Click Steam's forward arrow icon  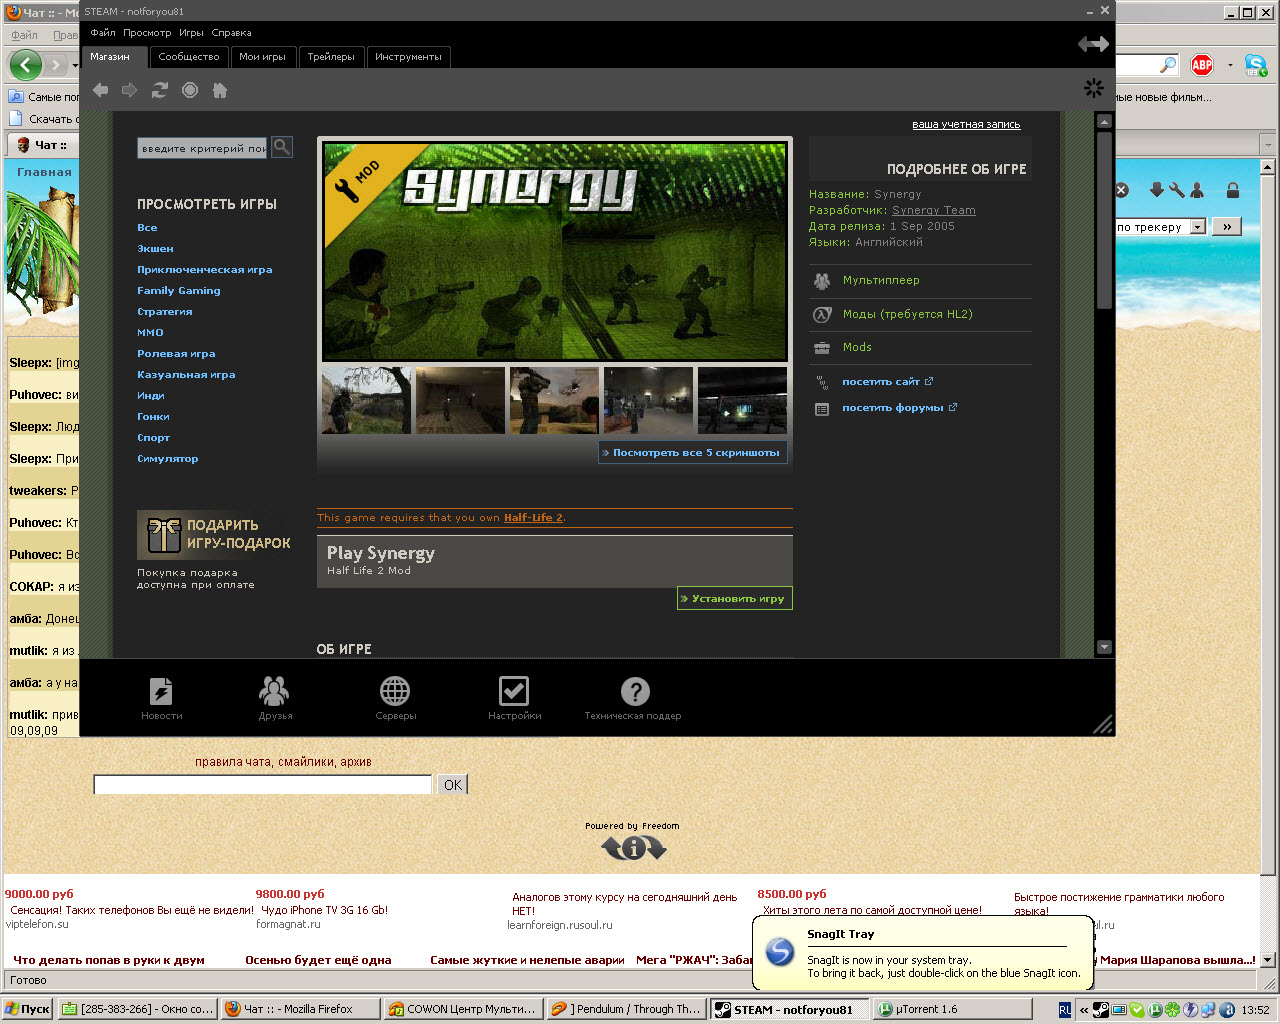point(130,90)
